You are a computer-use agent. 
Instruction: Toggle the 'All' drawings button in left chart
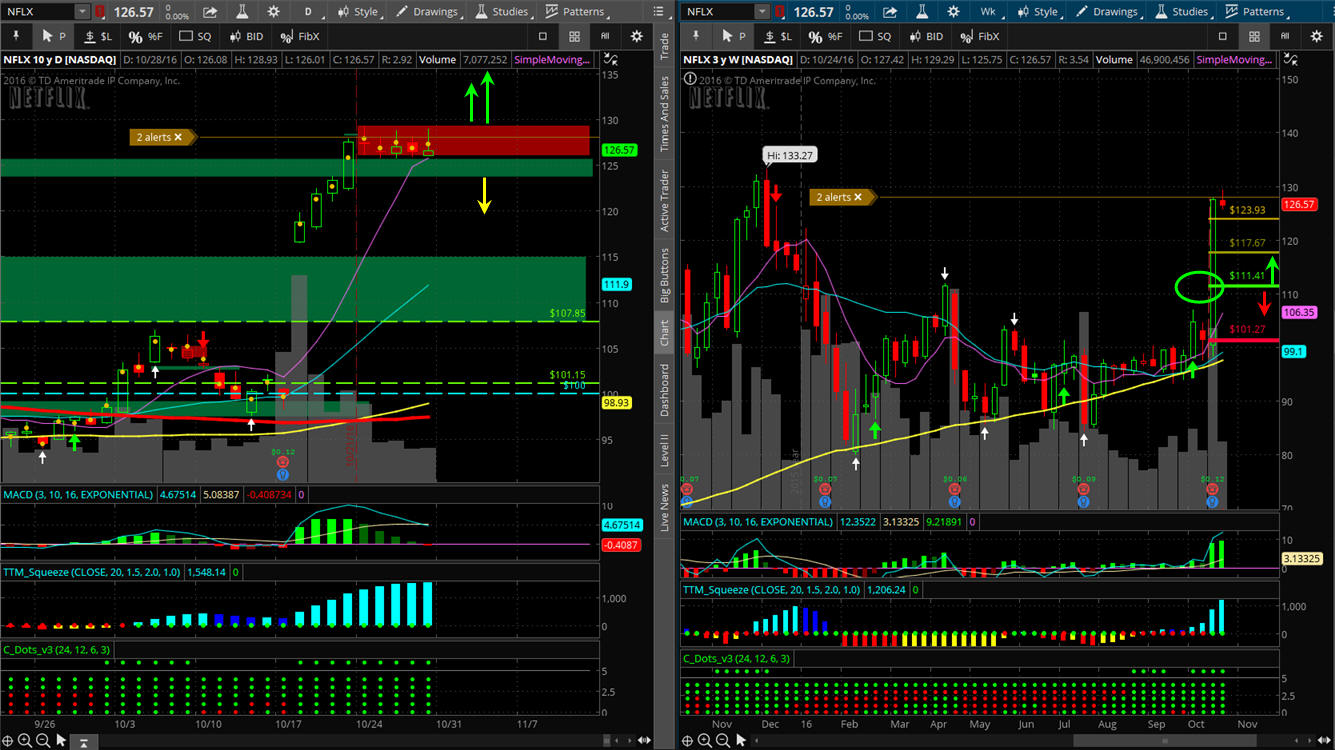tap(605, 36)
